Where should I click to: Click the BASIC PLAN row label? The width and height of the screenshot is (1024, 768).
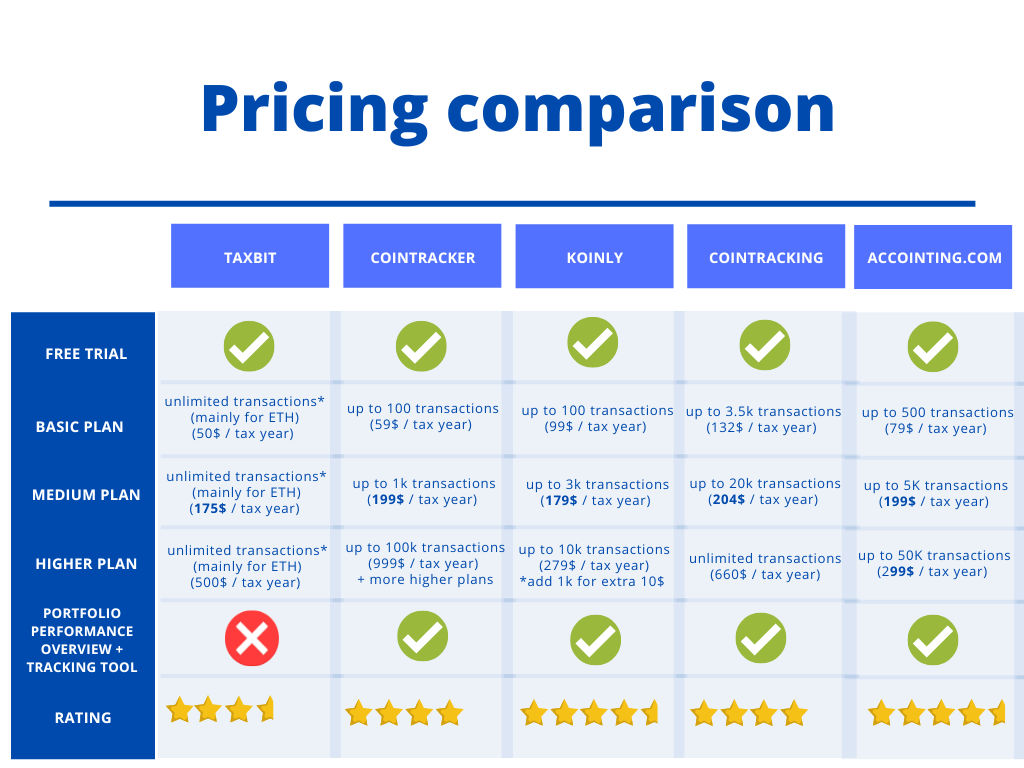click(x=80, y=427)
